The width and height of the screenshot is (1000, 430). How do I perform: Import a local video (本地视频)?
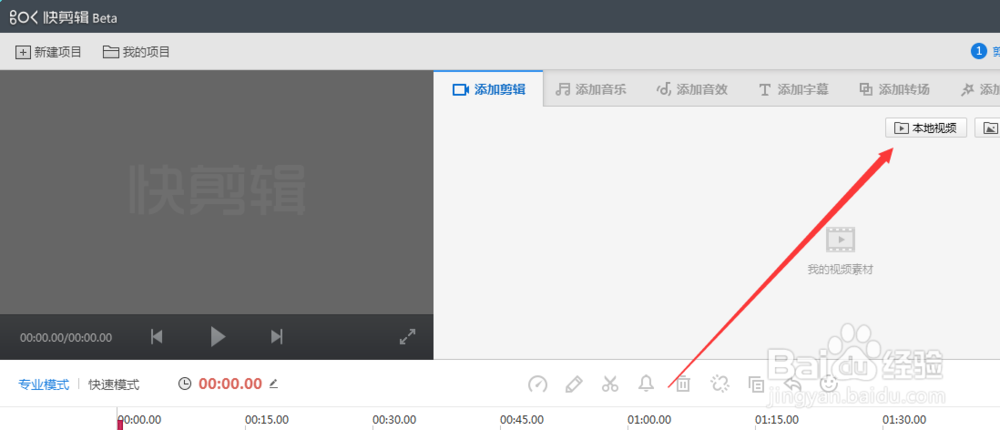pyautogui.click(x=926, y=128)
